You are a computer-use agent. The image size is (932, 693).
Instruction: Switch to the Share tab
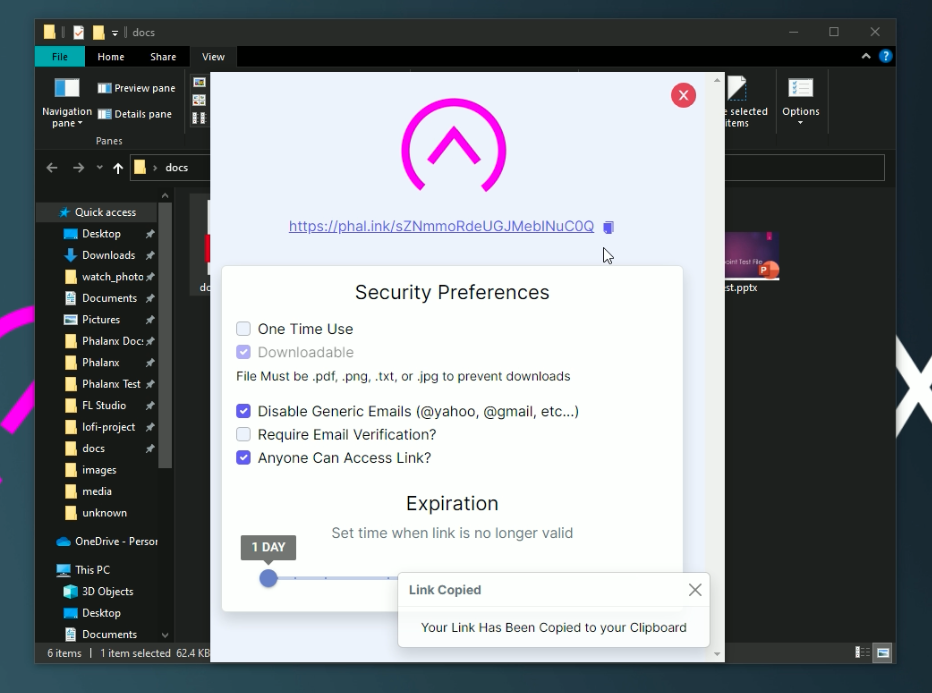[163, 56]
